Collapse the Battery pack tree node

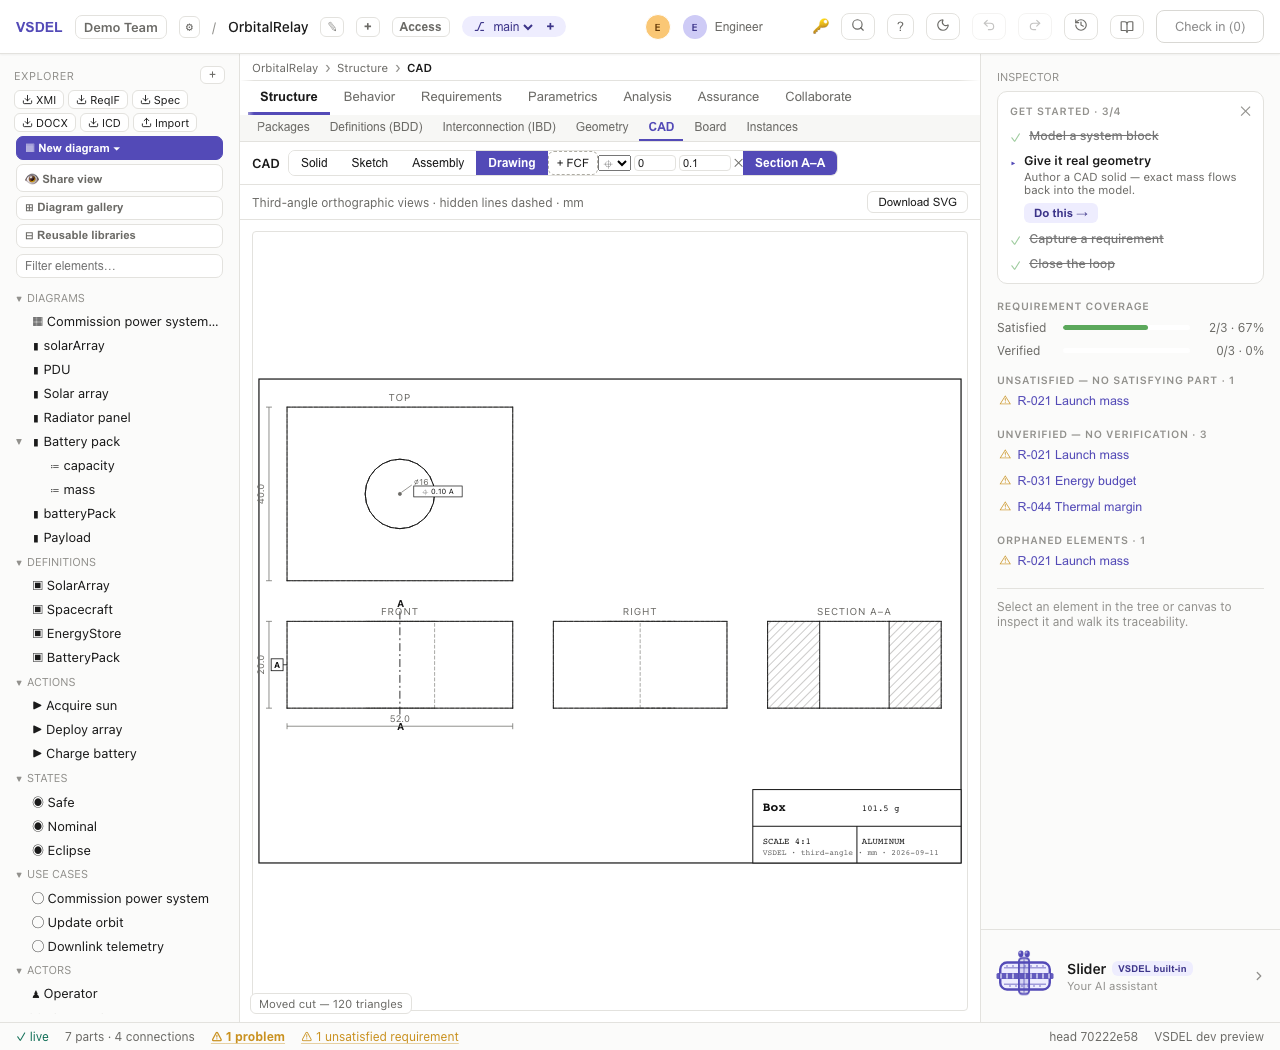[19, 442]
